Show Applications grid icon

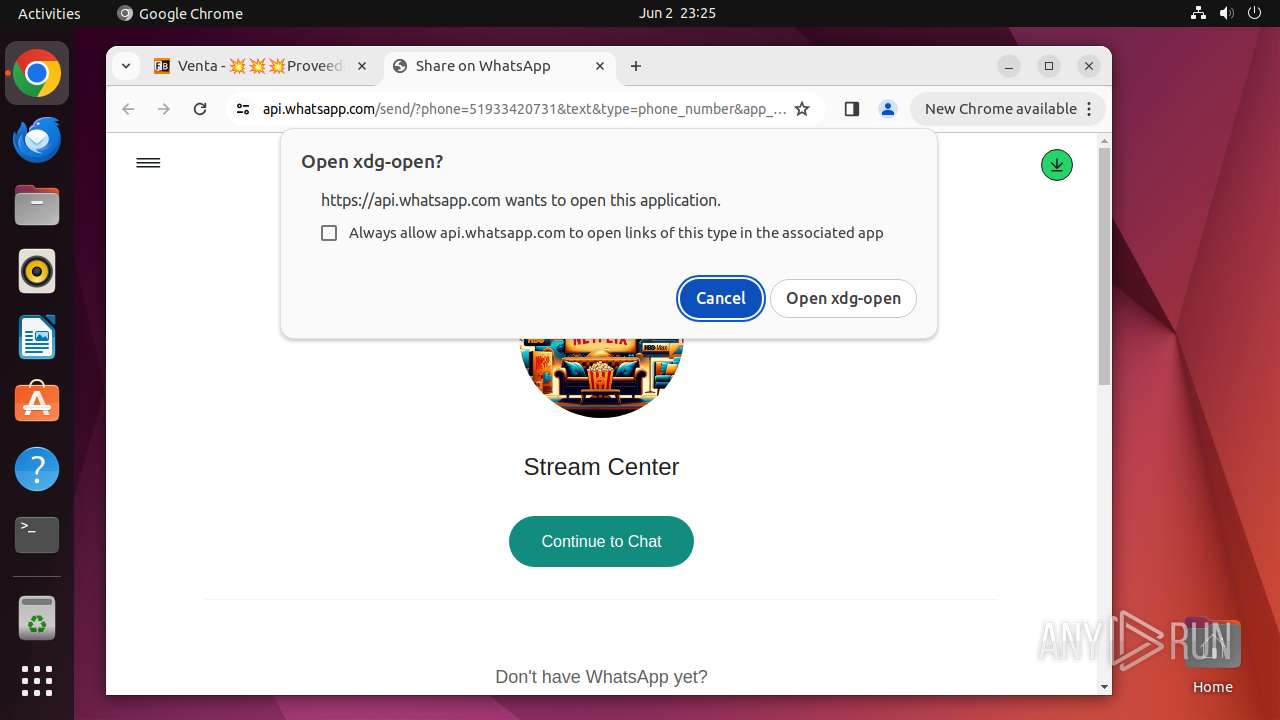pyautogui.click(x=37, y=681)
